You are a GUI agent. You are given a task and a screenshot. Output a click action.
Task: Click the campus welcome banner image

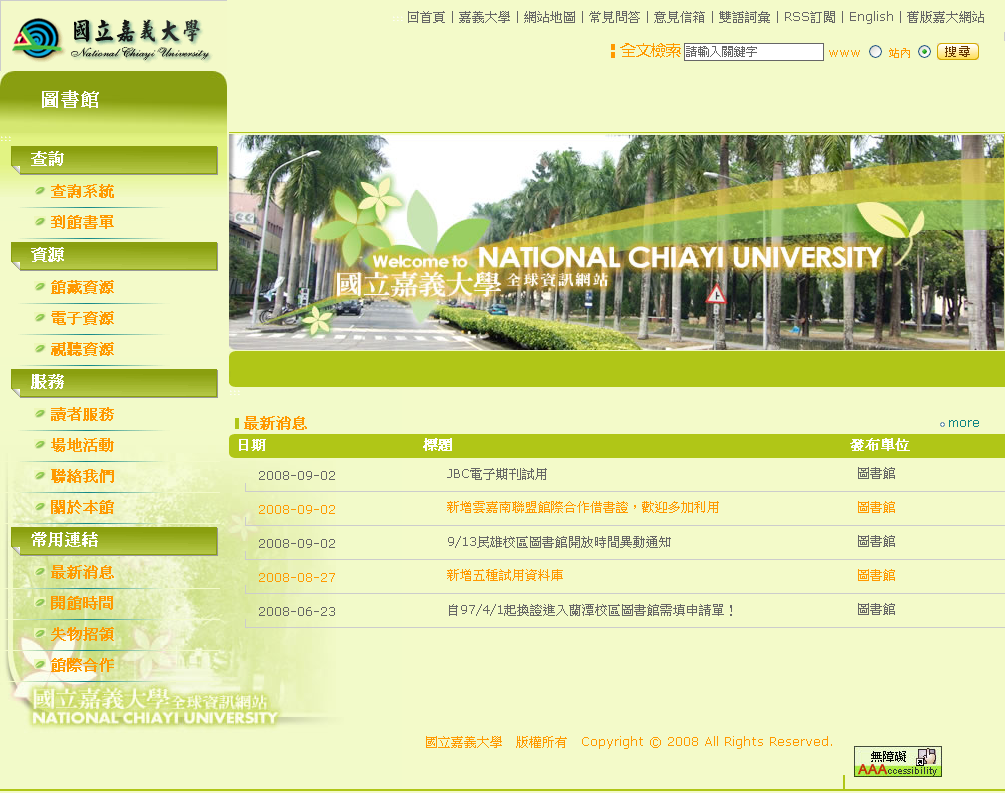(617, 242)
